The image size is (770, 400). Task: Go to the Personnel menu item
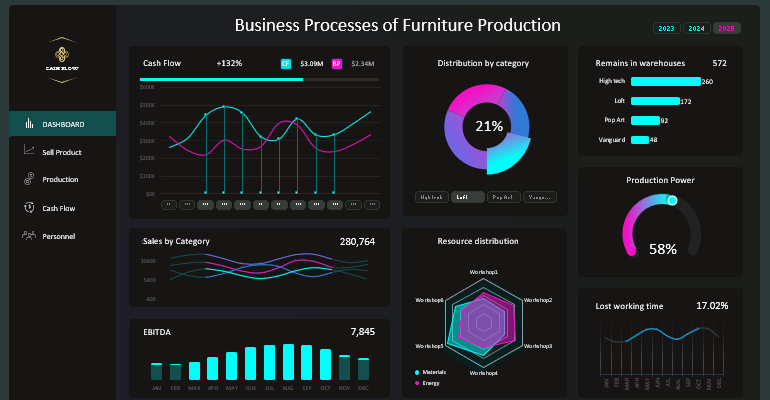click(59, 237)
